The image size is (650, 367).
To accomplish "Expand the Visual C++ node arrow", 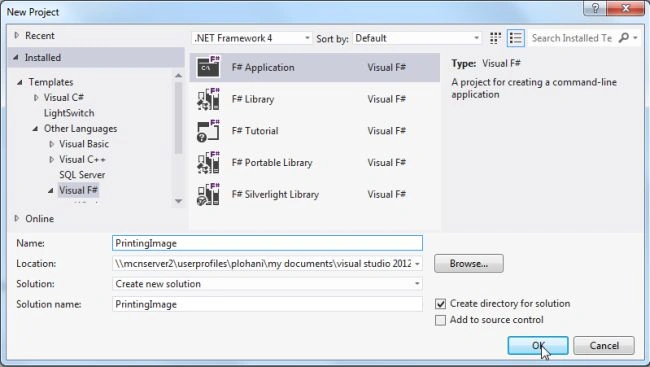I will [51, 160].
